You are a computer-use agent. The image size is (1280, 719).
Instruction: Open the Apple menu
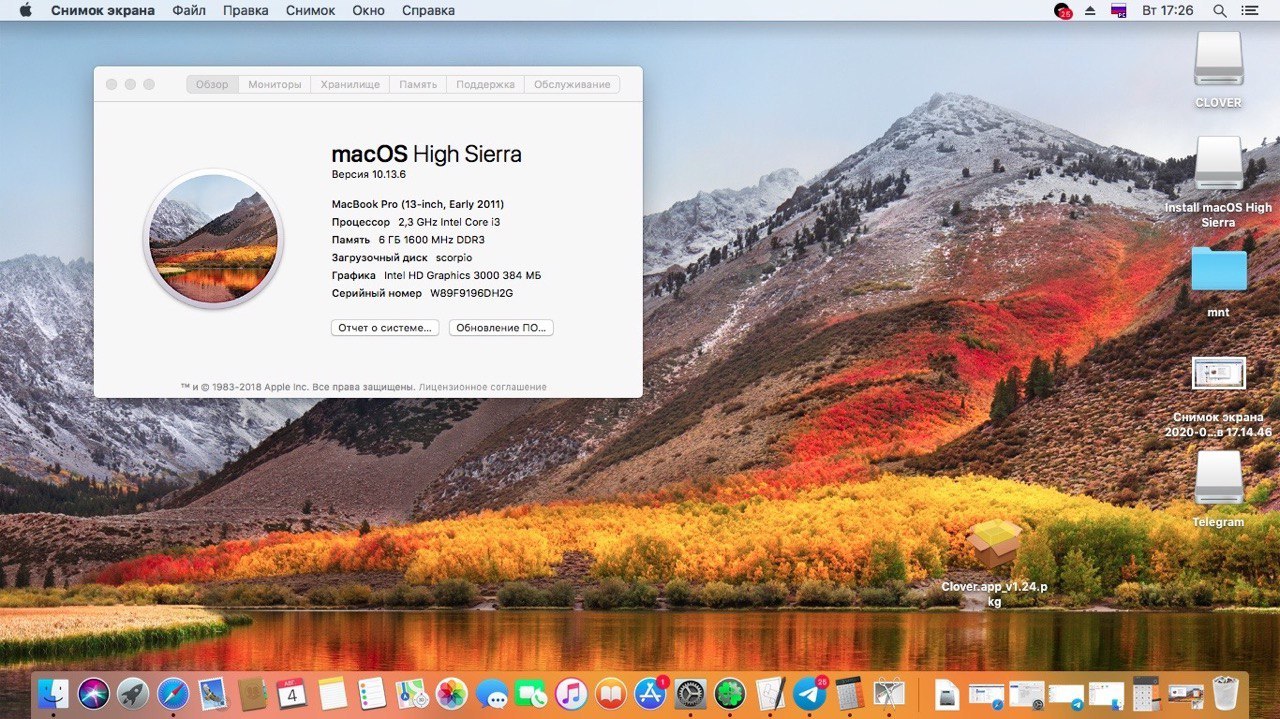pos(25,10)
